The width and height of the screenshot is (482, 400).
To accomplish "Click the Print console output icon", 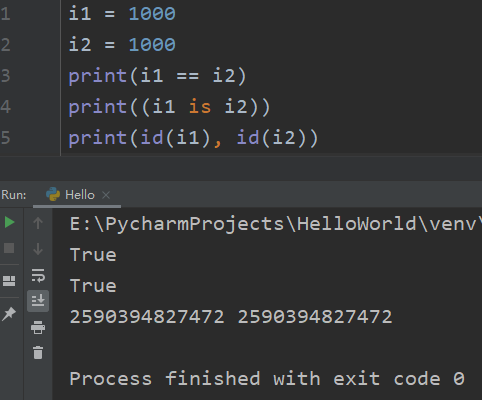I will coord(38,327).
